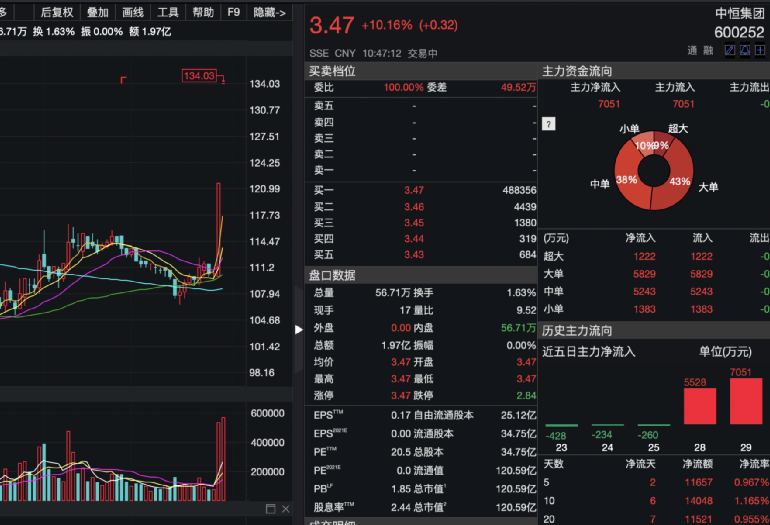Open the 帮助 menu

coord(203,12)
